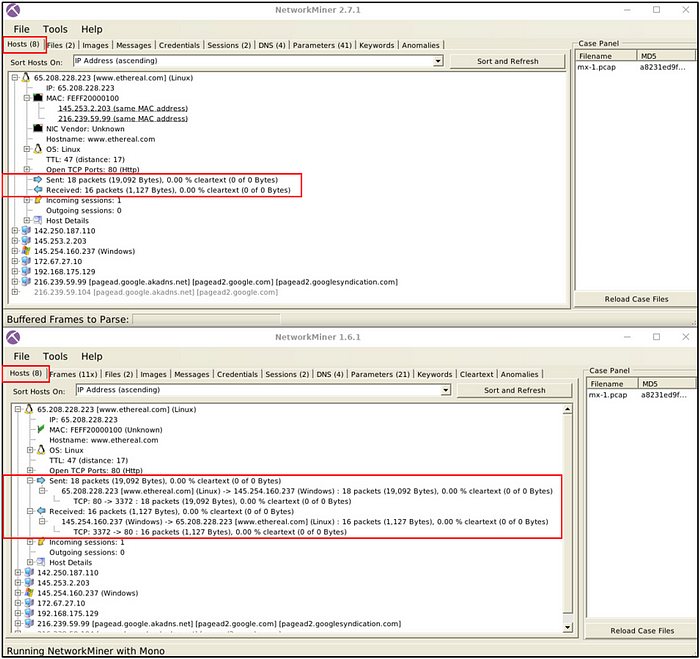Expand the 192.168.175.129 host node in NetworkMiner 1.6.1
The width and height of the screenshot is (700, 659).
click(18, 613)
